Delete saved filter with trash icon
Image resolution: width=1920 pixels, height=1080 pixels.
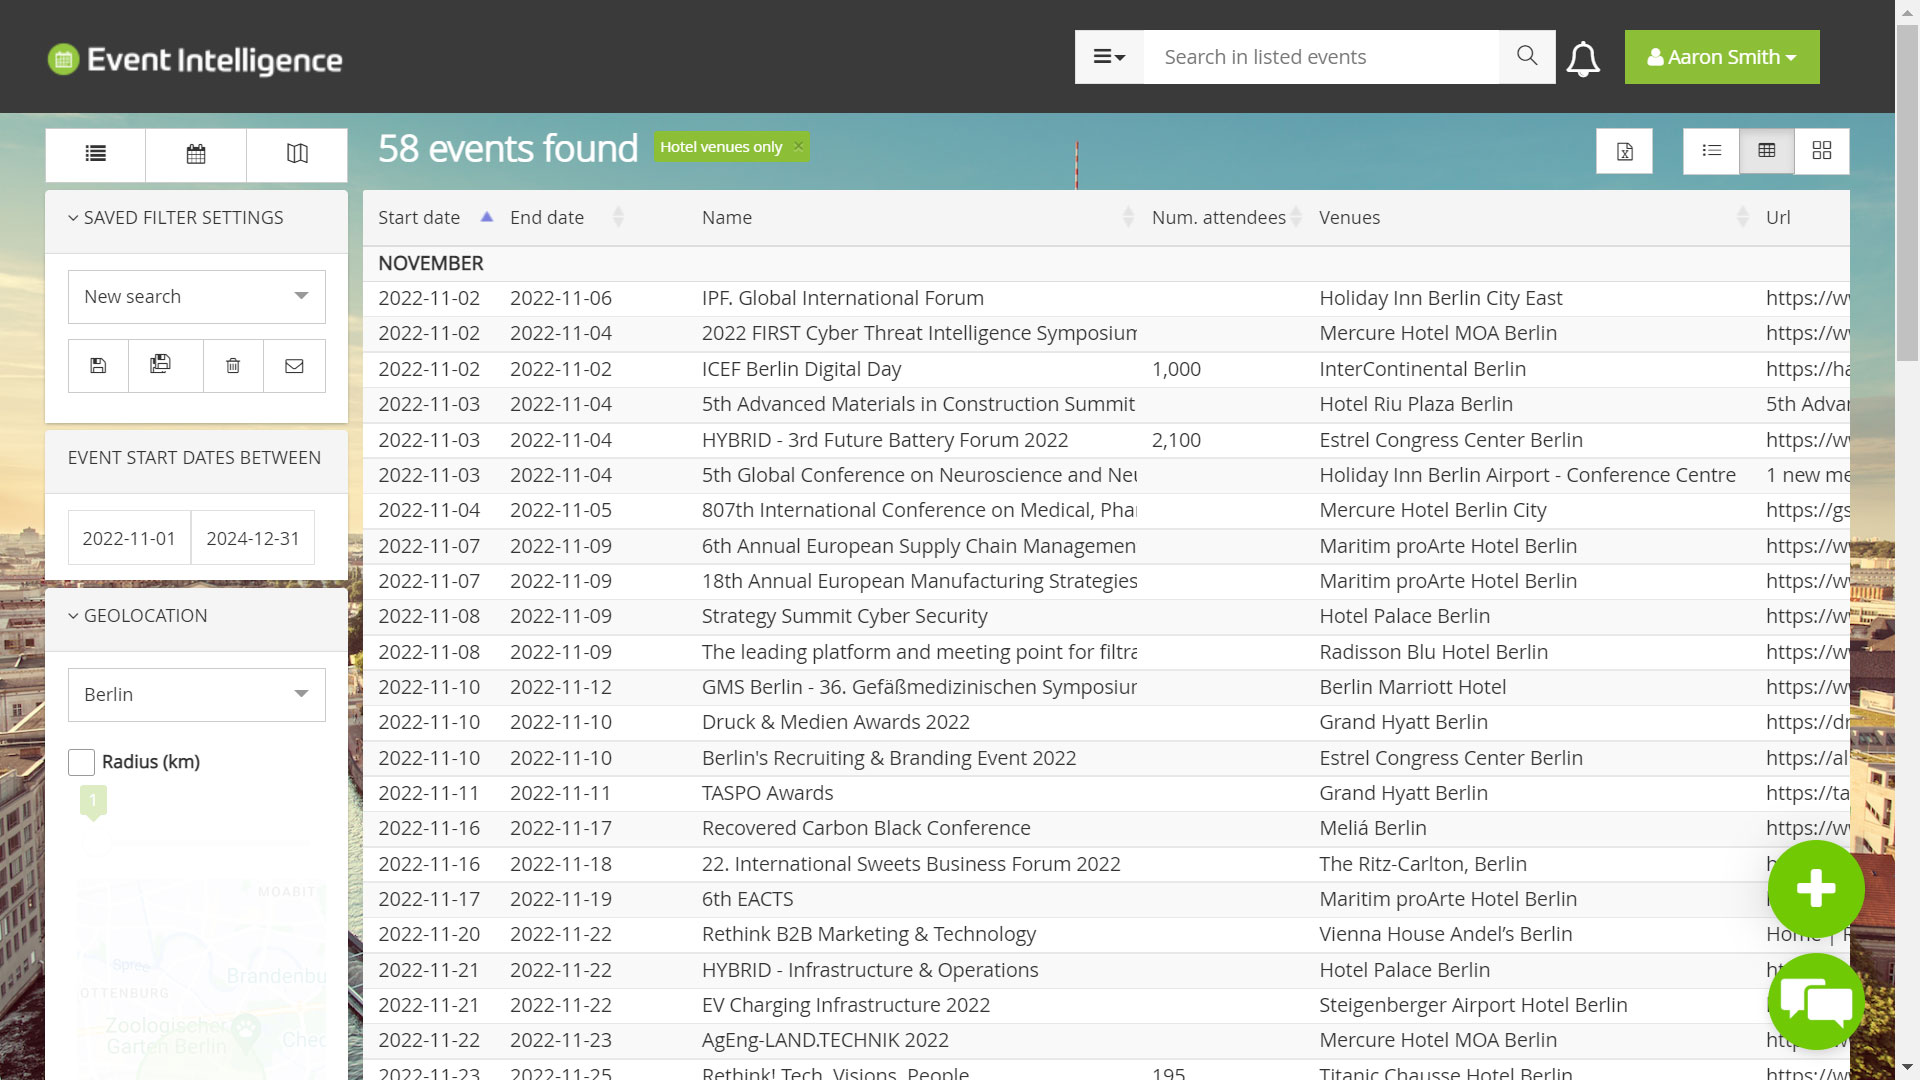tap(233, 366)
